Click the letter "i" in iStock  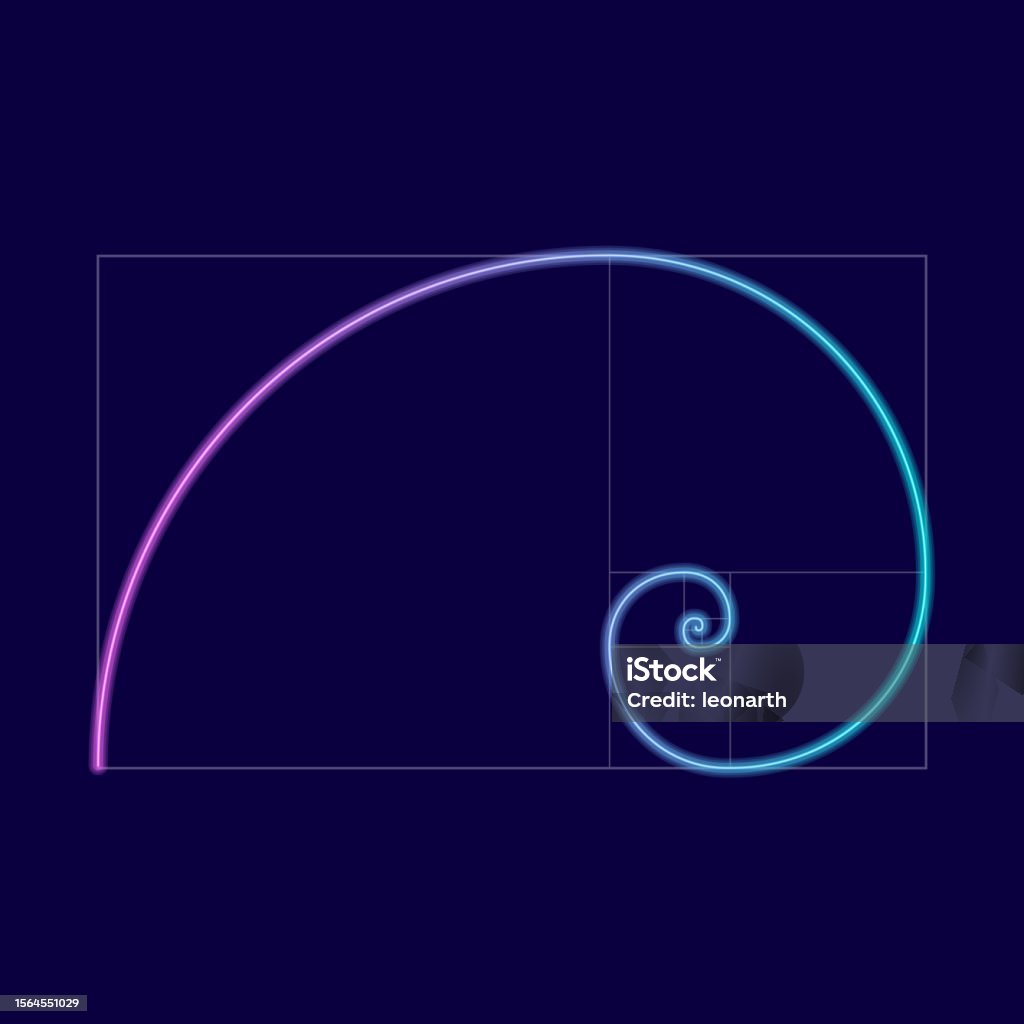[x=630, y=670]
